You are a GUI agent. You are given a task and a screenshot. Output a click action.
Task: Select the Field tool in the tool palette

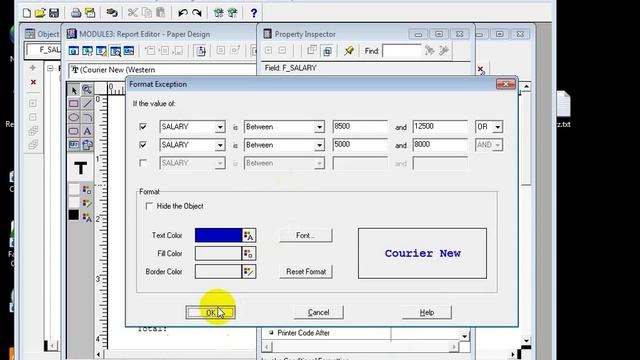[x=74, y=145]
